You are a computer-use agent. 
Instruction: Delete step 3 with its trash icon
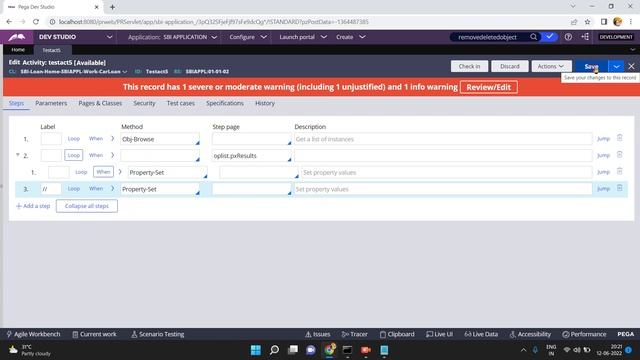pyautogui.click(x=620, y=188)
